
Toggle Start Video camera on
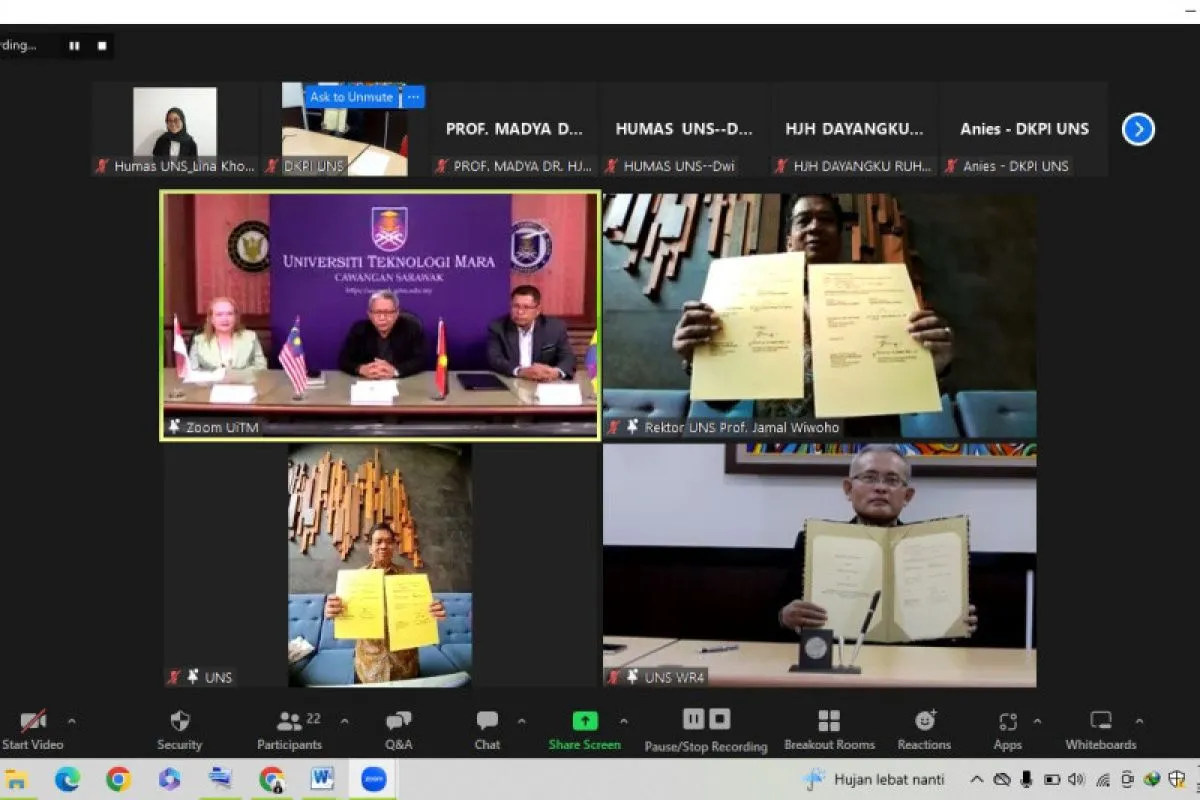coord(33,721)
